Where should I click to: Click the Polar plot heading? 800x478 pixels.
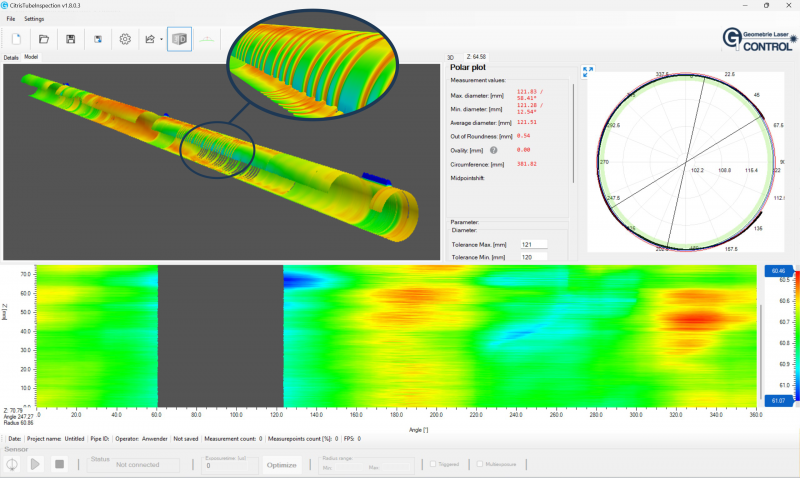tap(468, 67)
